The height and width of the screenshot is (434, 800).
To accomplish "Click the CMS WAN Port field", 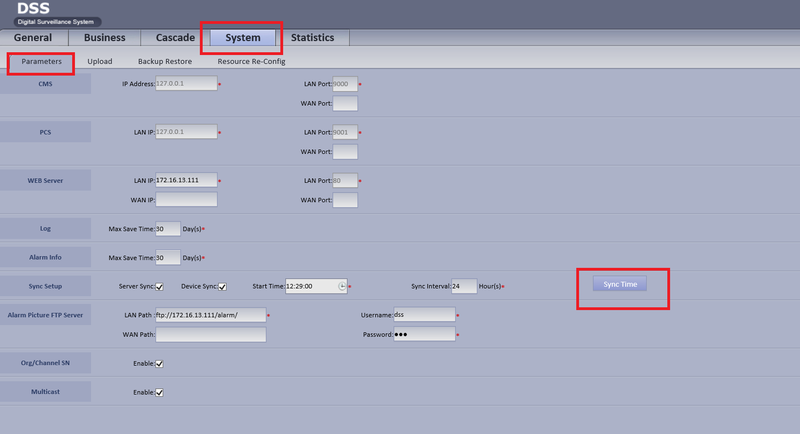I will (x=345, y=103).
